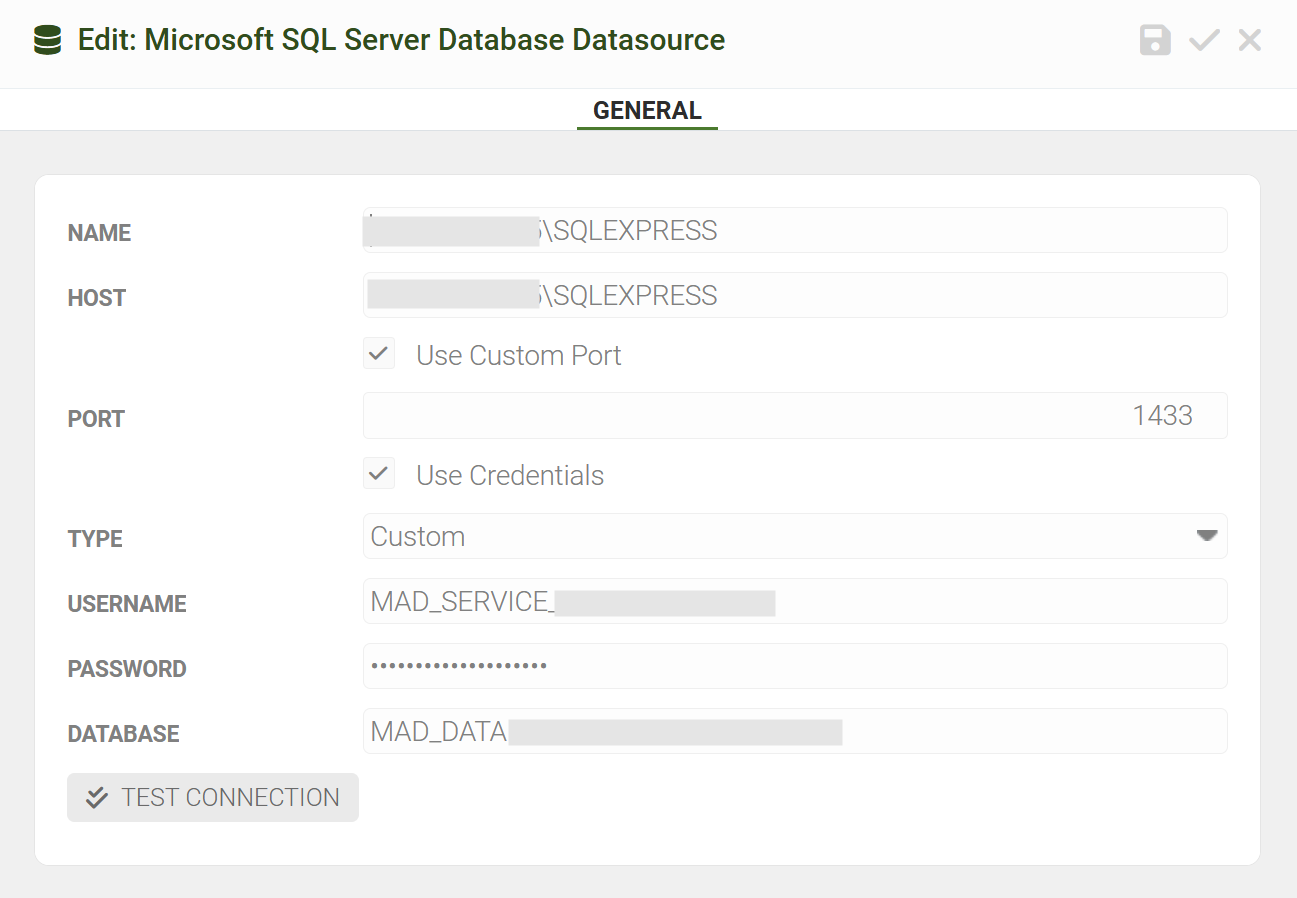Image resolution: width=1297 pixels, height=898 pixels.
Task: Click the 'Use Custom Port' label text
Action: [519, 355]
